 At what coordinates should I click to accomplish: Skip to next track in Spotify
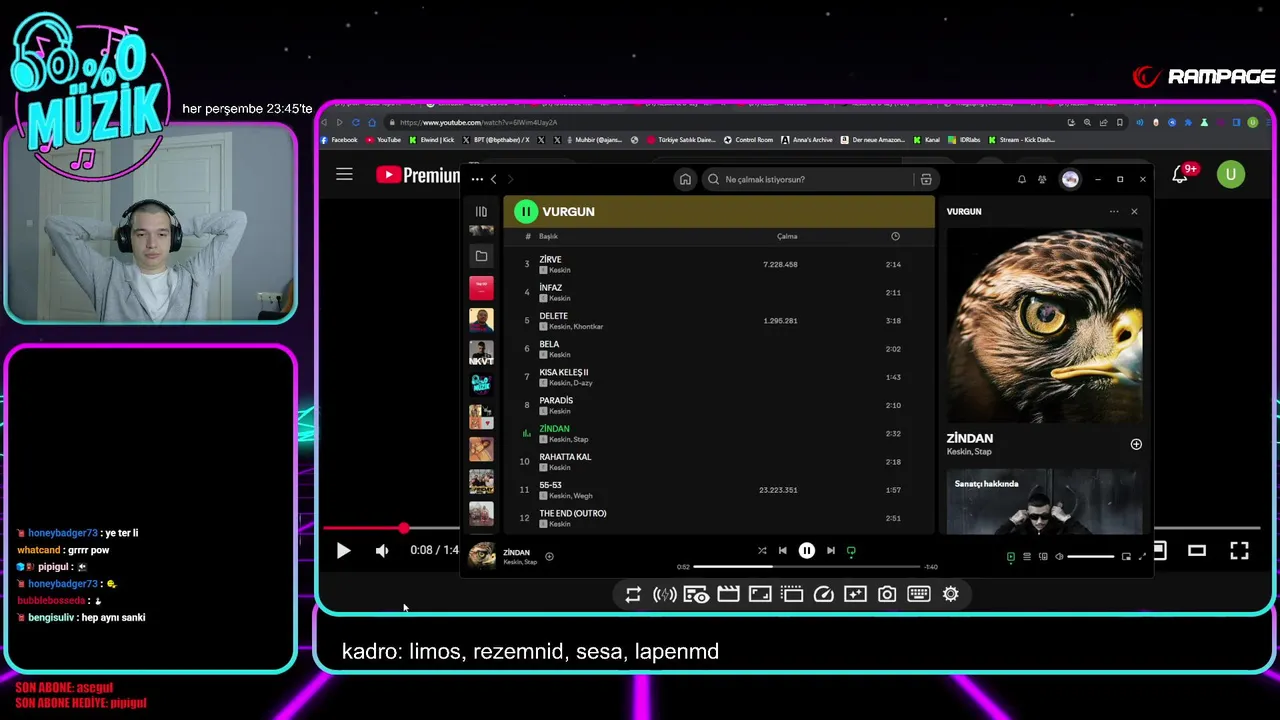coord(830,550)
